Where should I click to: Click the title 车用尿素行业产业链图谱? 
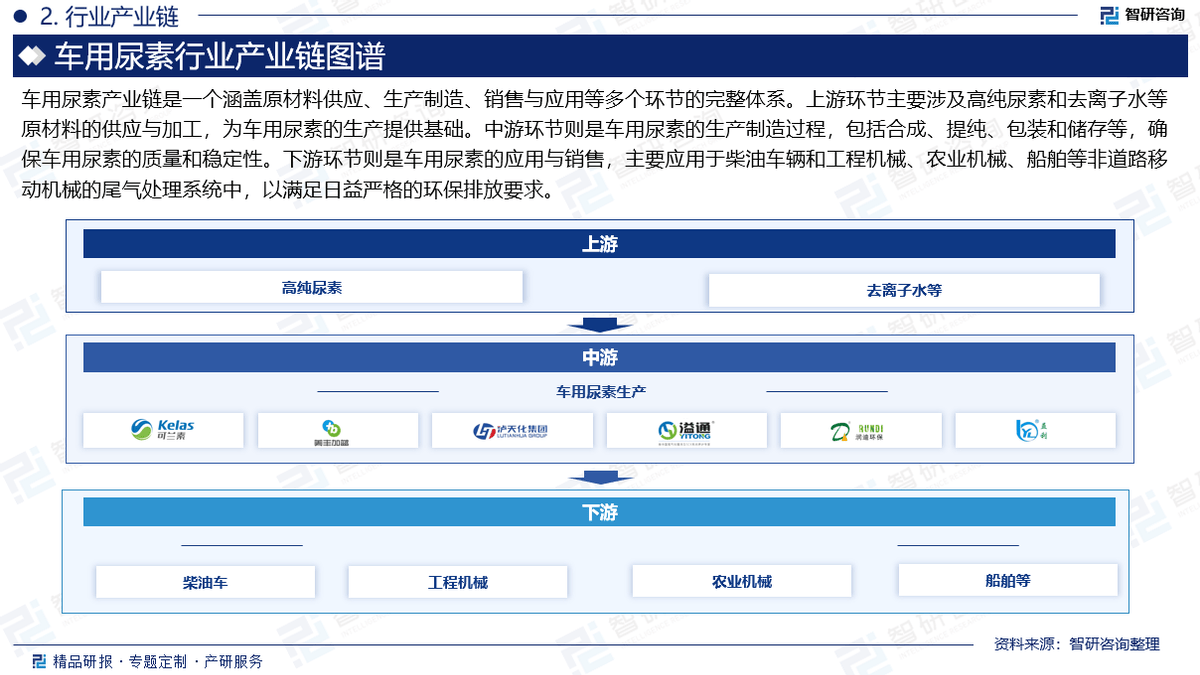[x=219, y=56]
